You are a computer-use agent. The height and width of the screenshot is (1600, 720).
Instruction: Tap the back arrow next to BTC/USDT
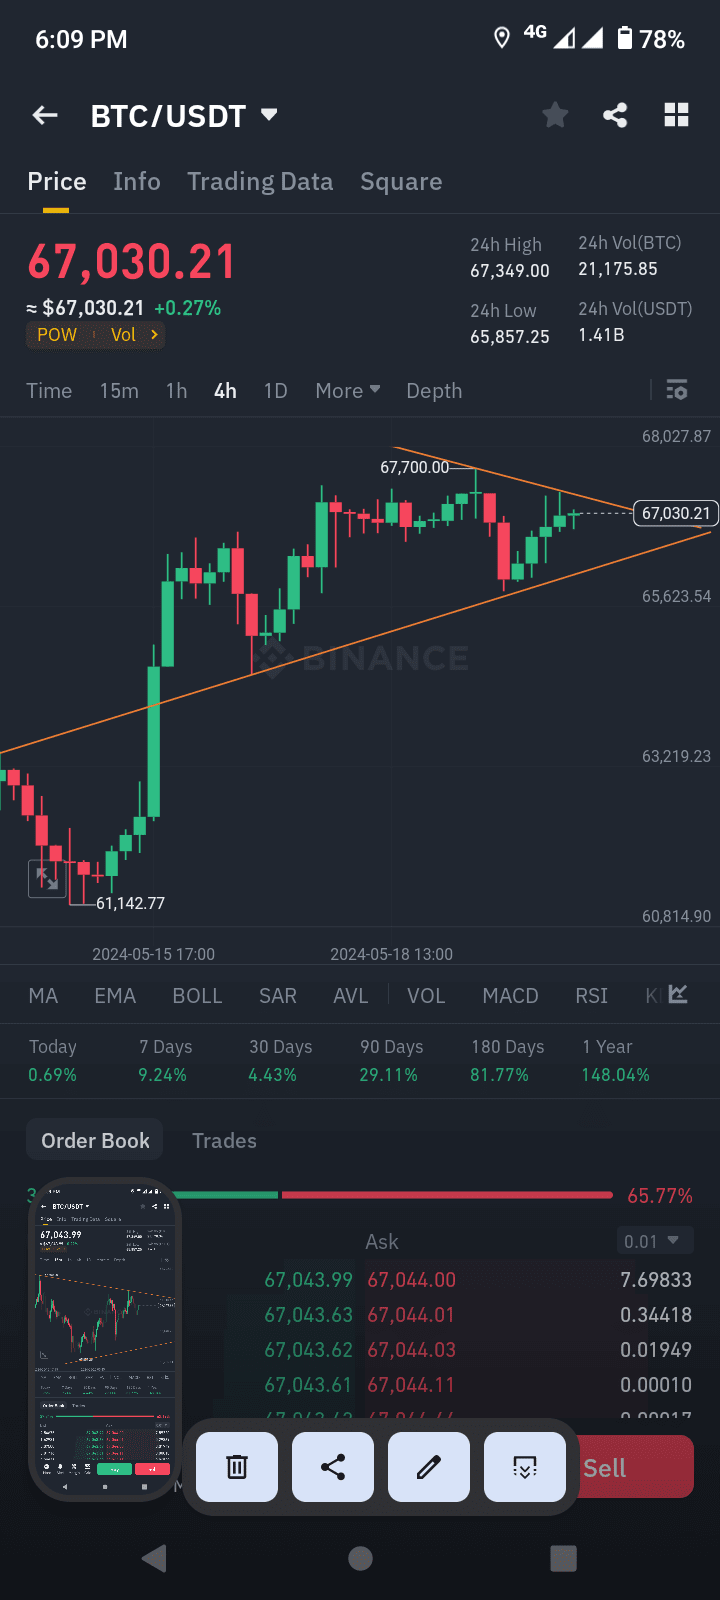(x=44, y=115)
